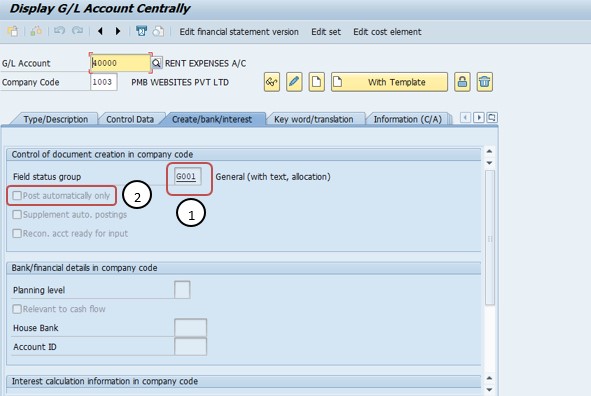Click the G/L Account input field
The width and height of the screenshot is (591, 396).
(120, 63)
